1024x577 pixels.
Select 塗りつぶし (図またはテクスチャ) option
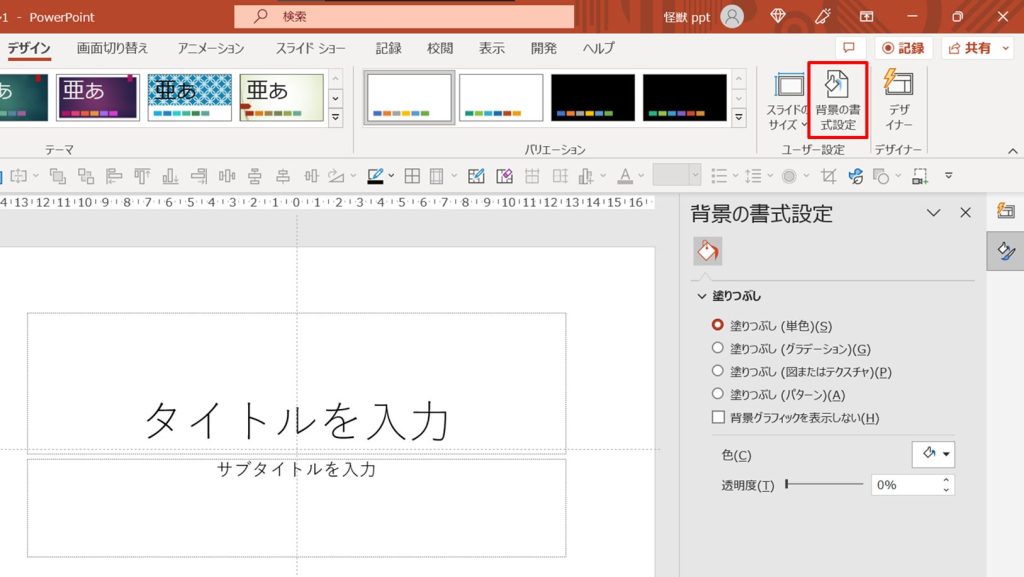click(717, 371)
